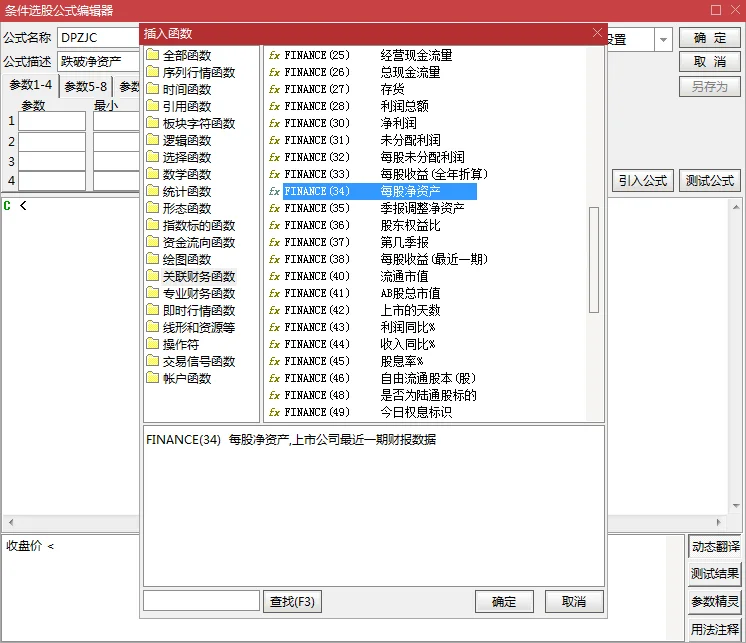Open the 线形和资源等 folder icon

(152, 327)
